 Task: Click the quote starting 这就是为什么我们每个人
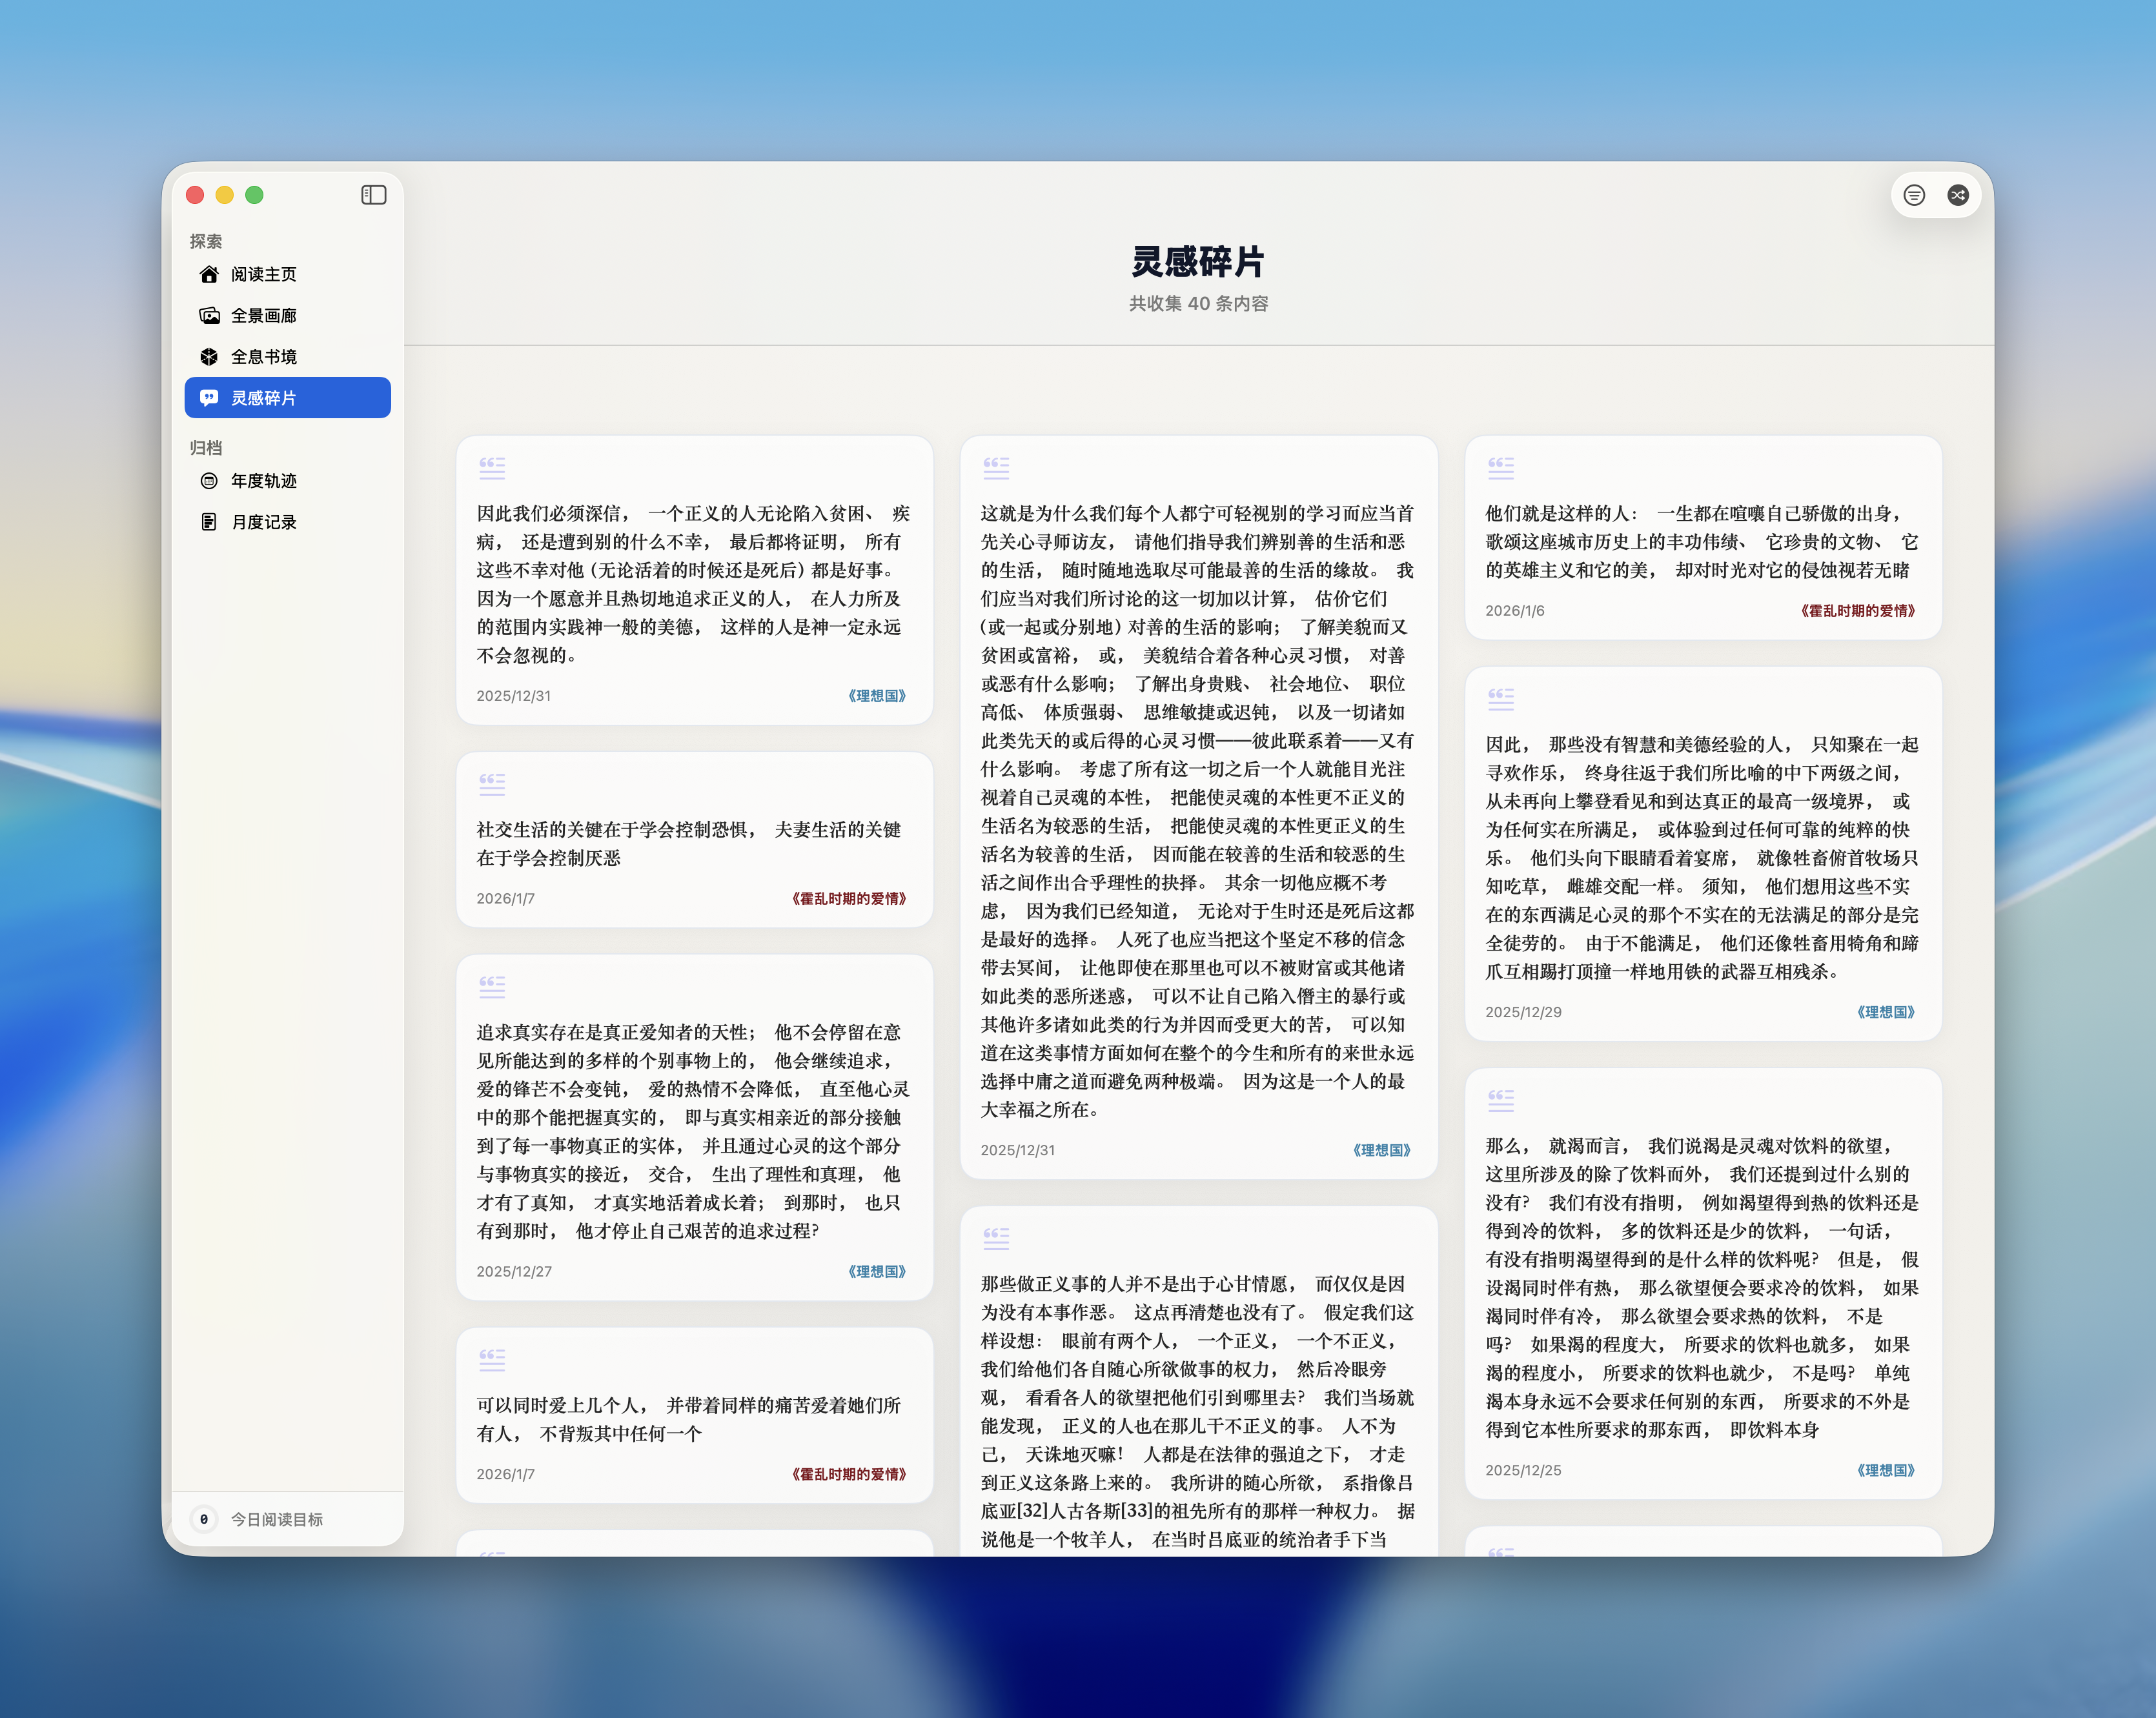(x=1198, y=811)
